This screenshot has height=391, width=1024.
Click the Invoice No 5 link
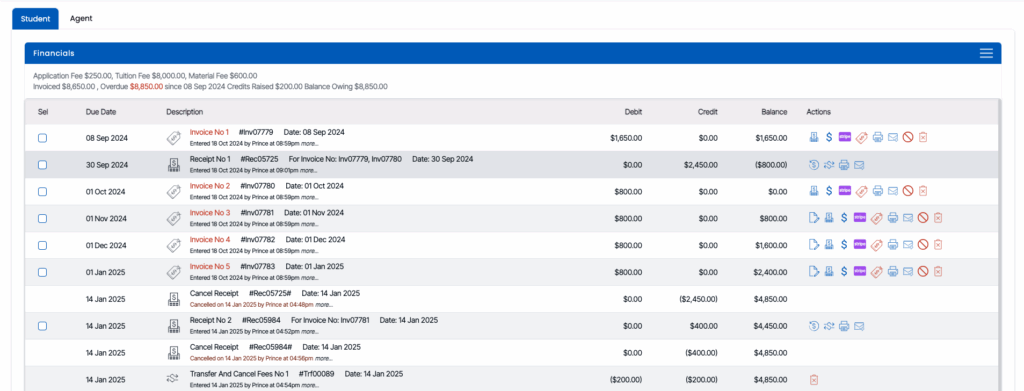pyautogui.click(x=210, y=266)
